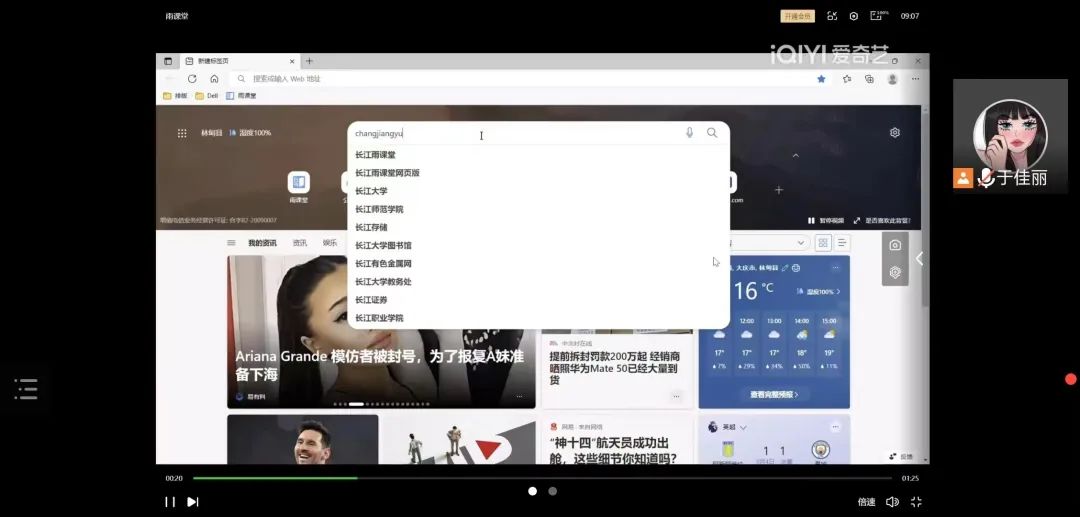Expand the right side panel arrow
This screenshot has width=1080, height=517.
(x=919, y=259)
